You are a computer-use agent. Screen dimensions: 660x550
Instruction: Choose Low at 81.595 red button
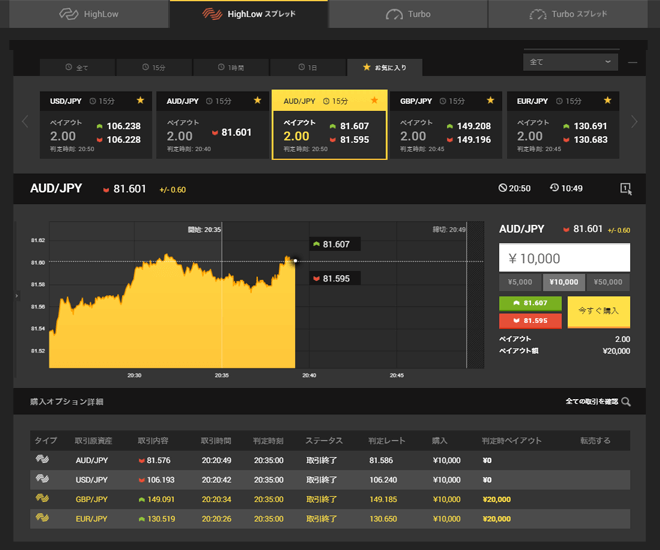pos(530,321)
